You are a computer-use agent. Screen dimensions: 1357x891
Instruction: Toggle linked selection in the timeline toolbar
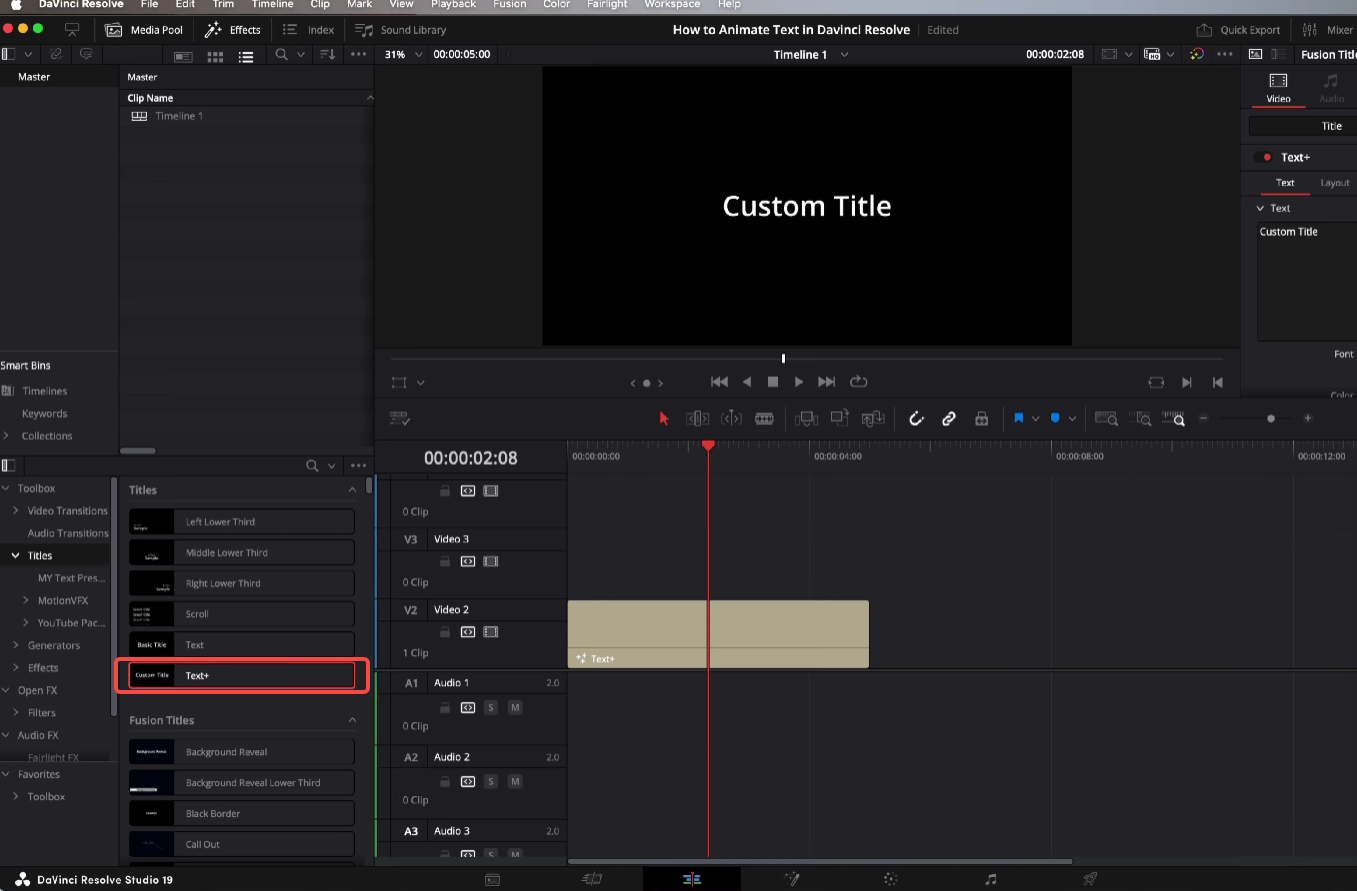tap(948, 418)
